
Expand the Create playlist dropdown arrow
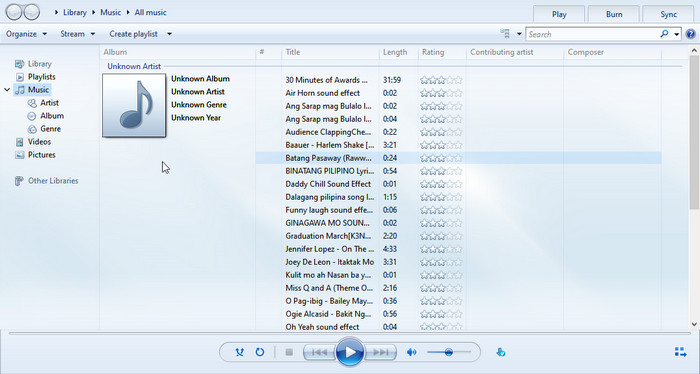(x=170, y=34)
